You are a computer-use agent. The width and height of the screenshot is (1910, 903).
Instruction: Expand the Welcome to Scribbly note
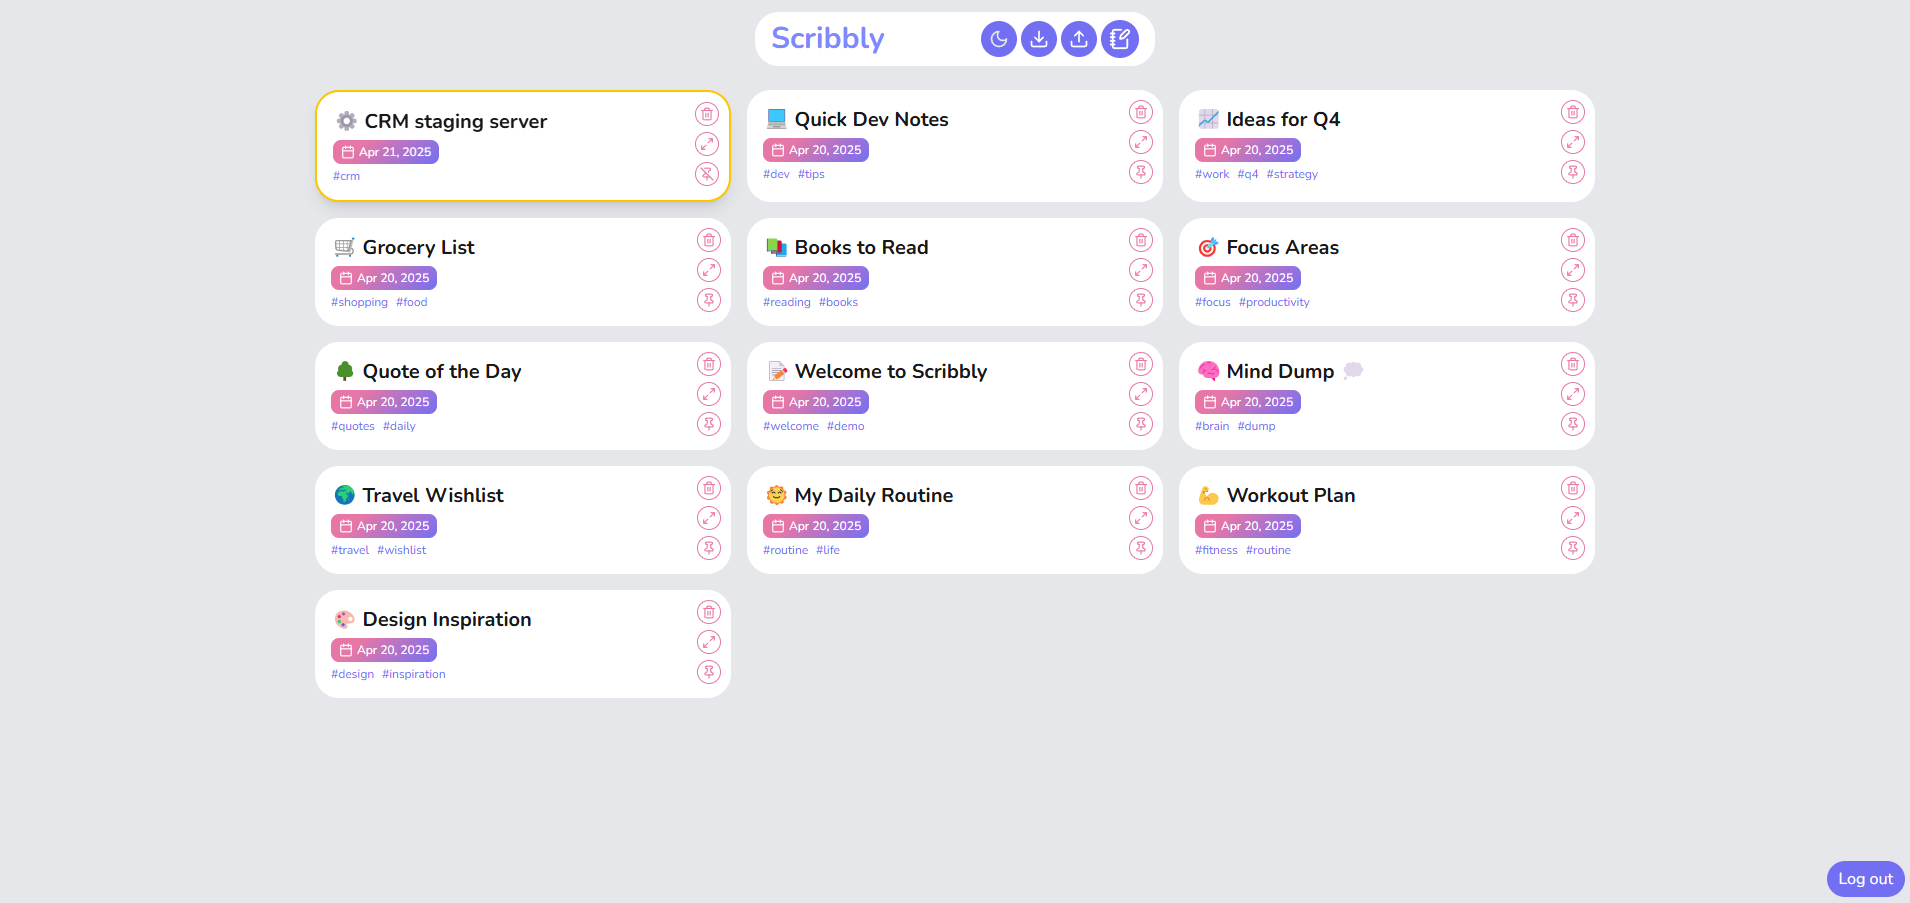(x=1141, y=394)
